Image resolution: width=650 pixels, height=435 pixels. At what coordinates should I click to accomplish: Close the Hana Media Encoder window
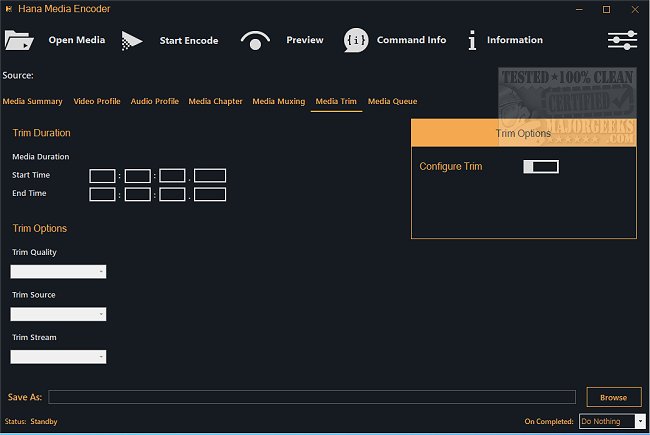tap(635, 9)
